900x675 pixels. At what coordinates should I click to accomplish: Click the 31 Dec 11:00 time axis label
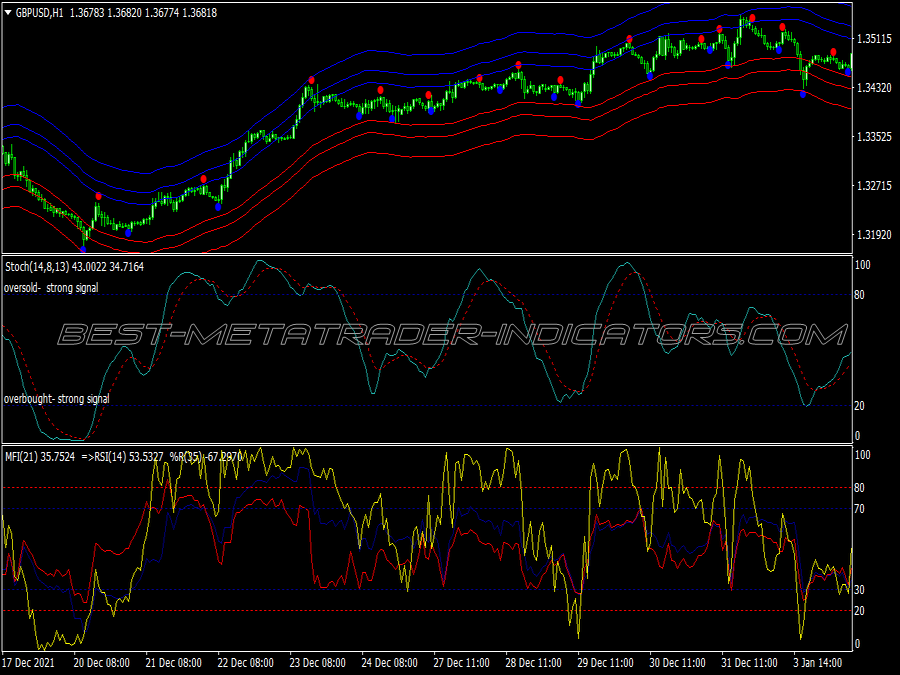pos(750,663)
